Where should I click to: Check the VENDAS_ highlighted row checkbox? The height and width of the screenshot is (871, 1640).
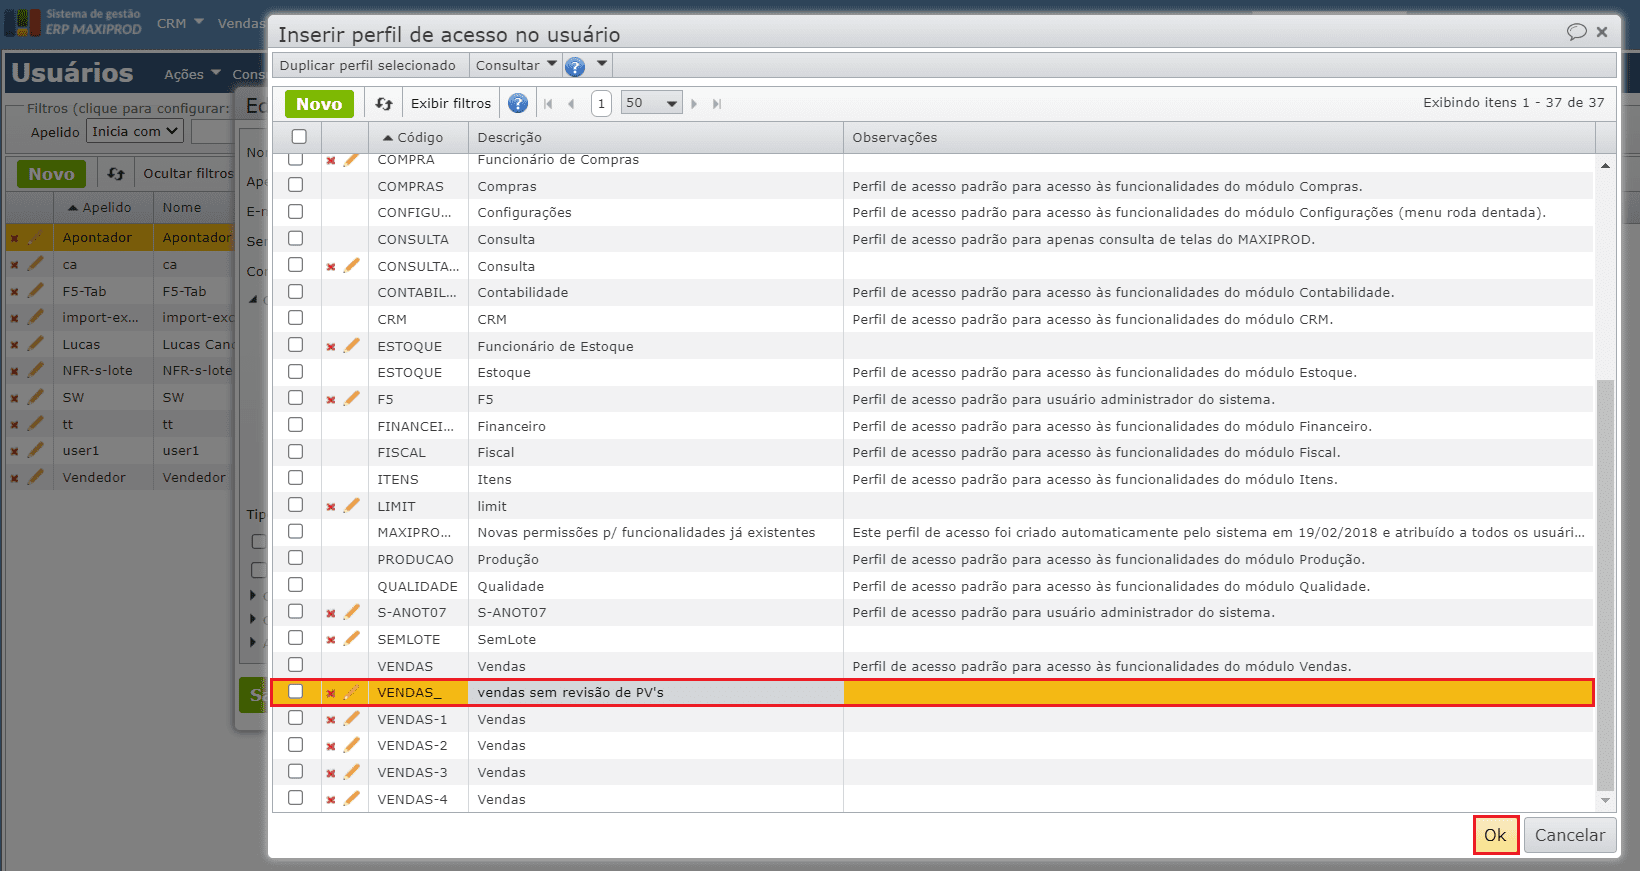click(x=295, y=691)
